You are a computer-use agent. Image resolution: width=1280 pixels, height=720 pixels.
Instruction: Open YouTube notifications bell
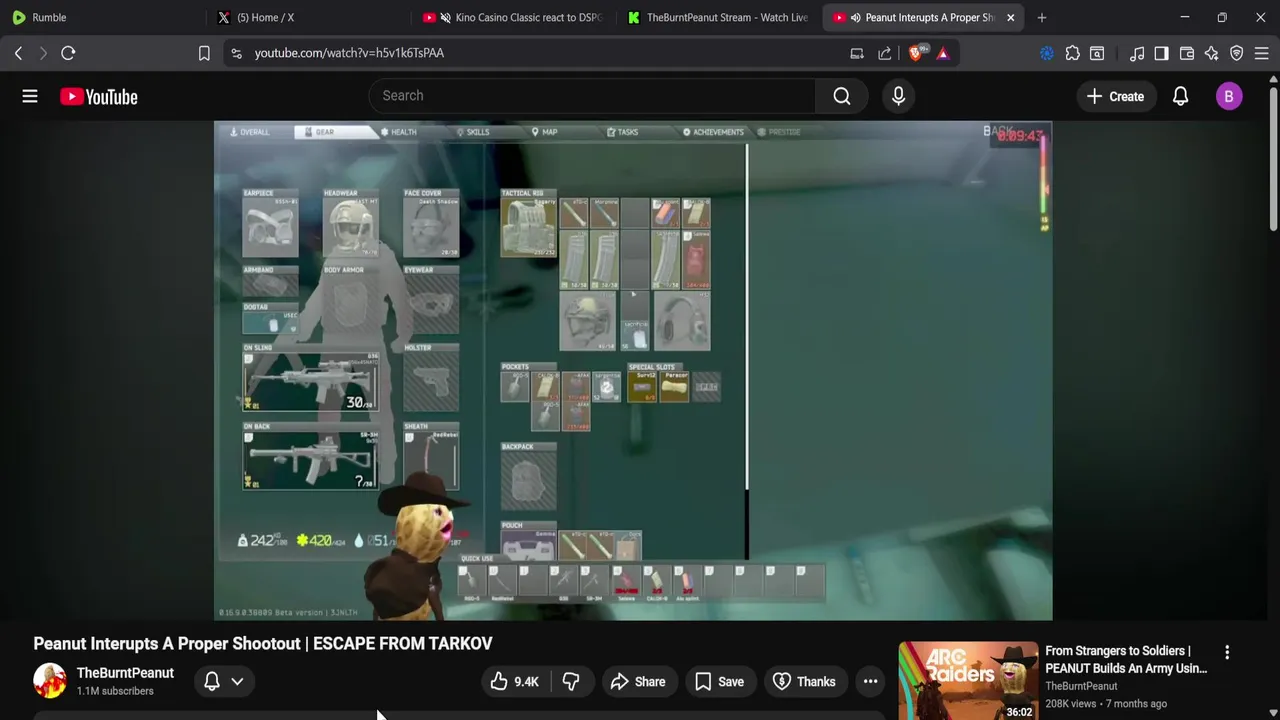coord(1180,96)
